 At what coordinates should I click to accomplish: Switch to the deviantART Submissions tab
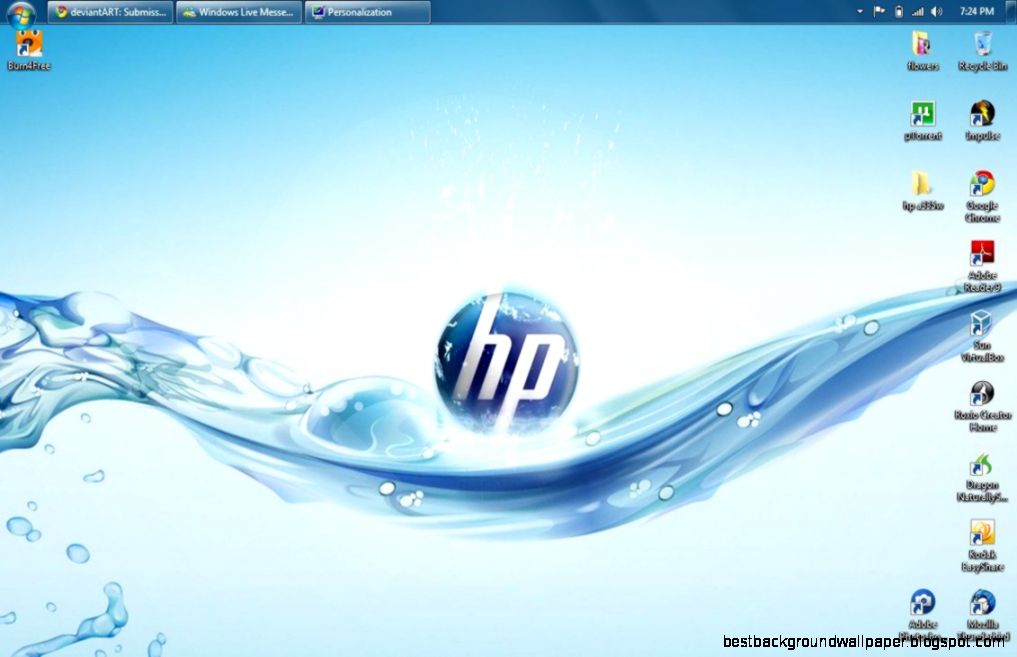click(109, 12)
